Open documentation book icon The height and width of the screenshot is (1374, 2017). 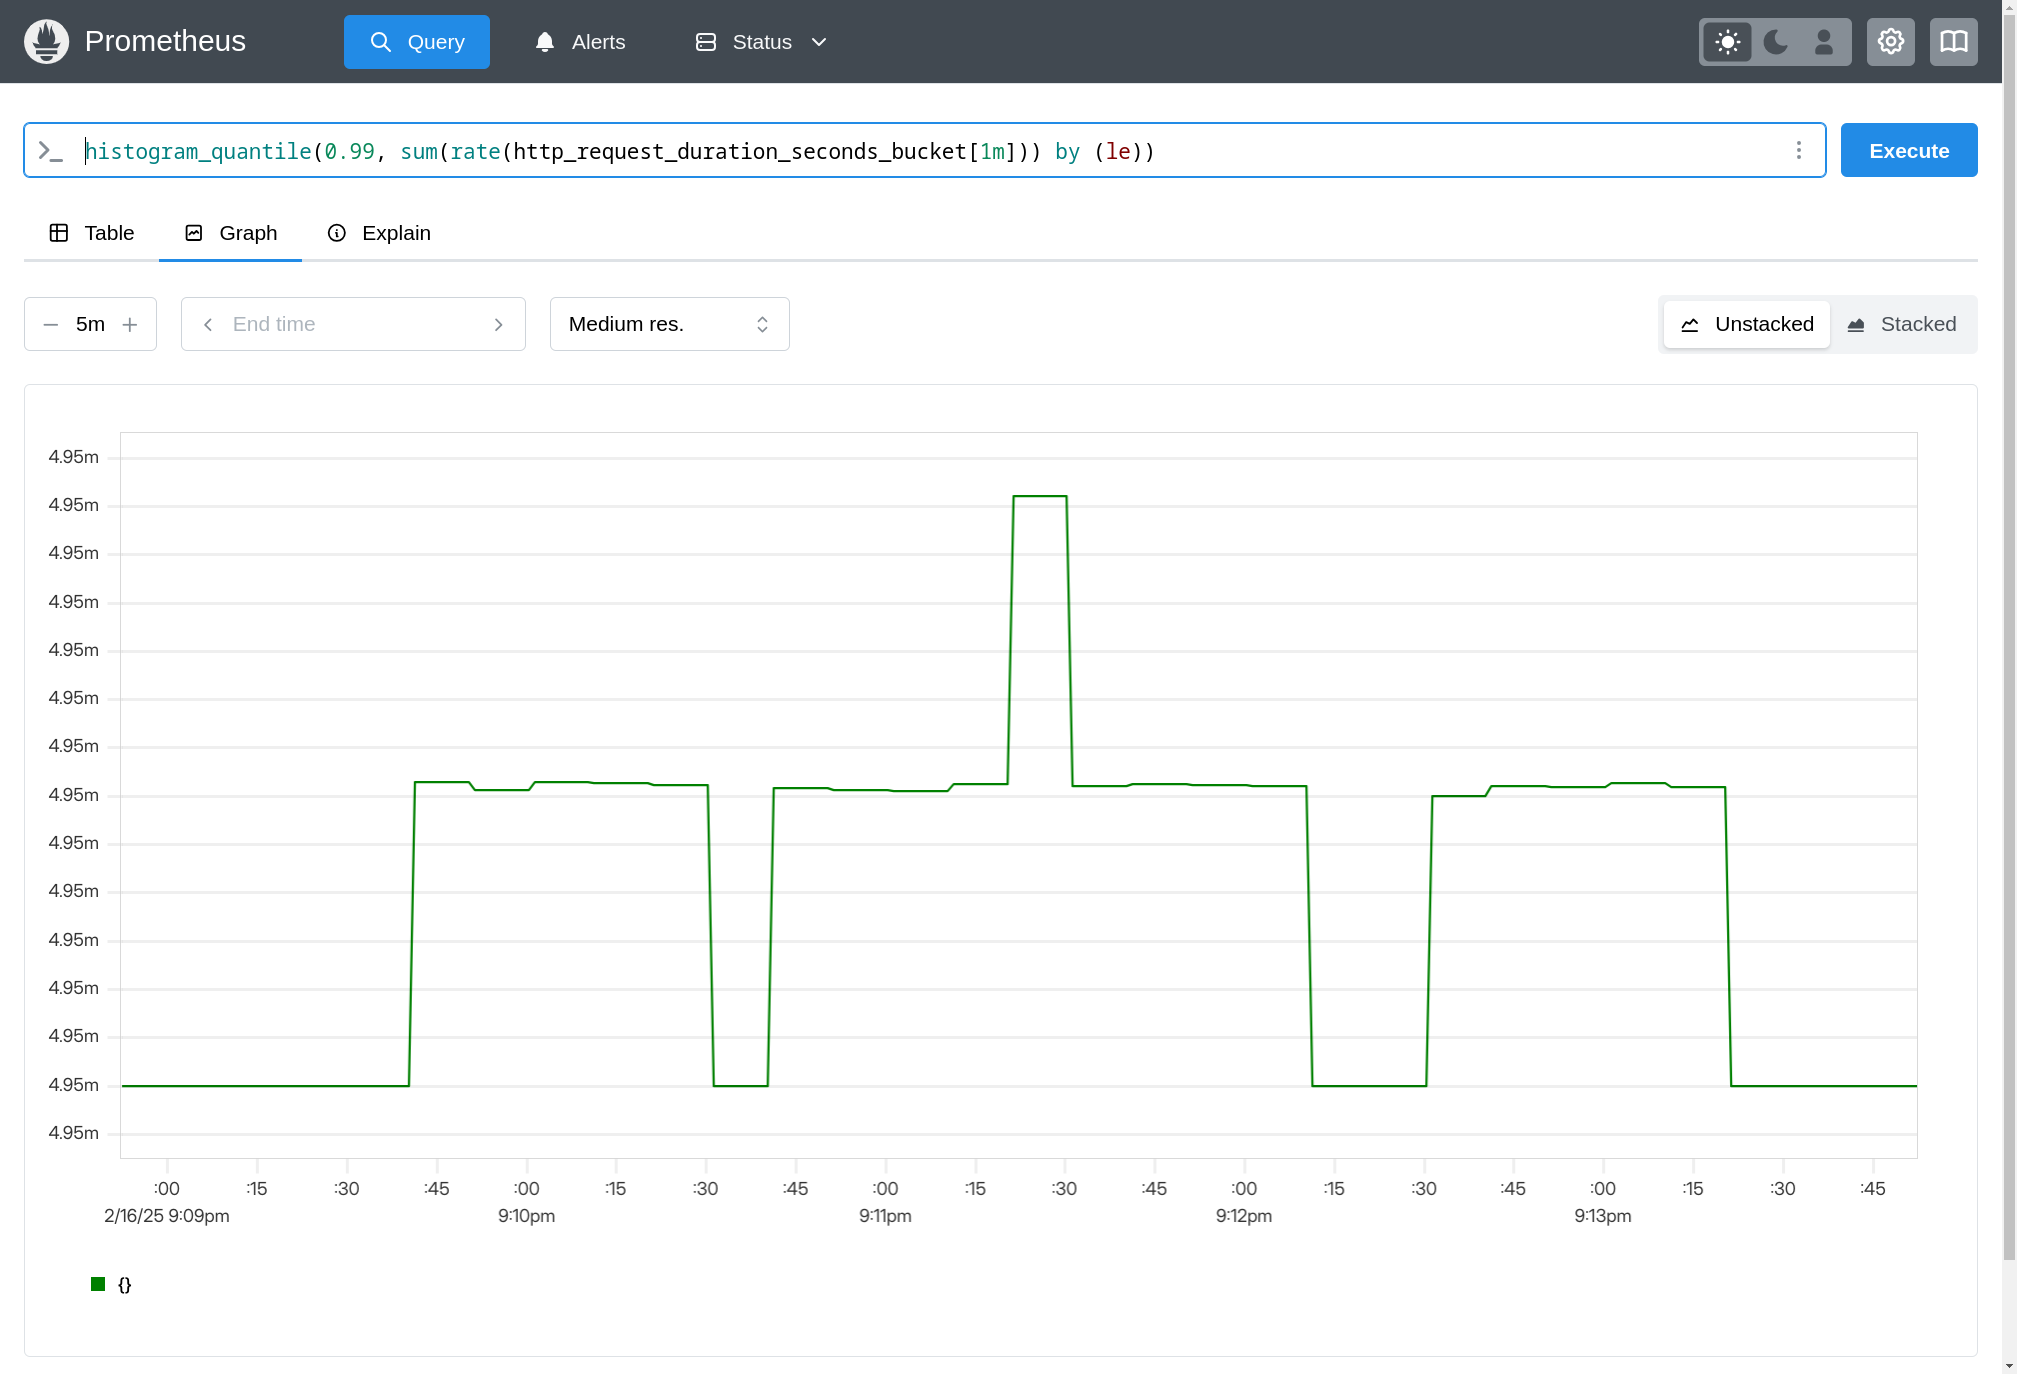(x=1953, y=42)
